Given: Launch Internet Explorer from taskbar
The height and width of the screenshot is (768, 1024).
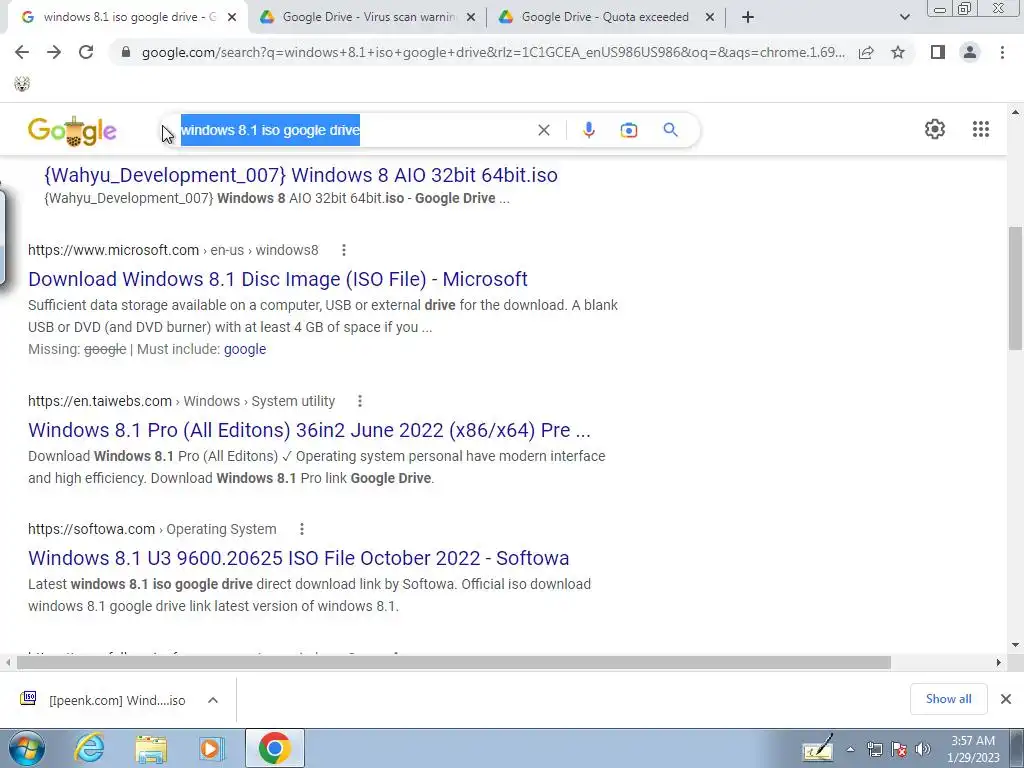Looking at the screenshot, I should click(89, 748).
